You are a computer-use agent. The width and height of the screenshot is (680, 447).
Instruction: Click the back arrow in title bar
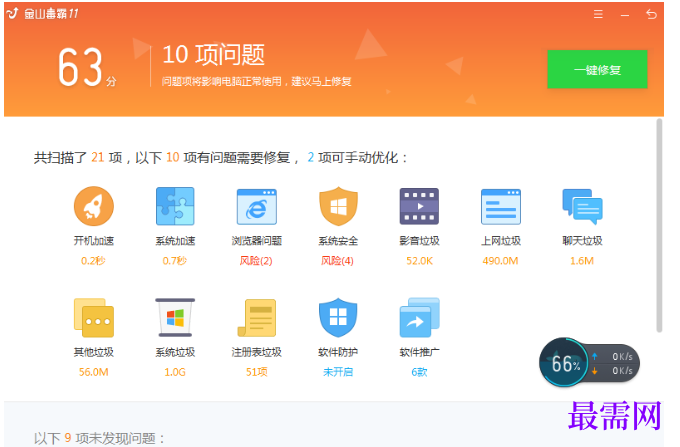tap(651, 14)
